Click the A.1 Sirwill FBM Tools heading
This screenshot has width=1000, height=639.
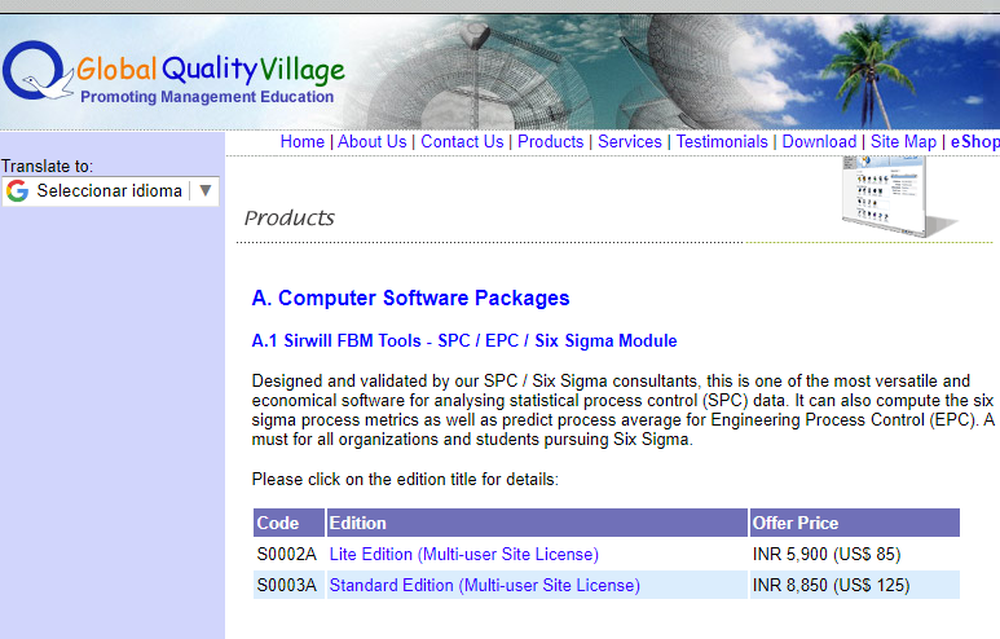(x=464, y=341)
